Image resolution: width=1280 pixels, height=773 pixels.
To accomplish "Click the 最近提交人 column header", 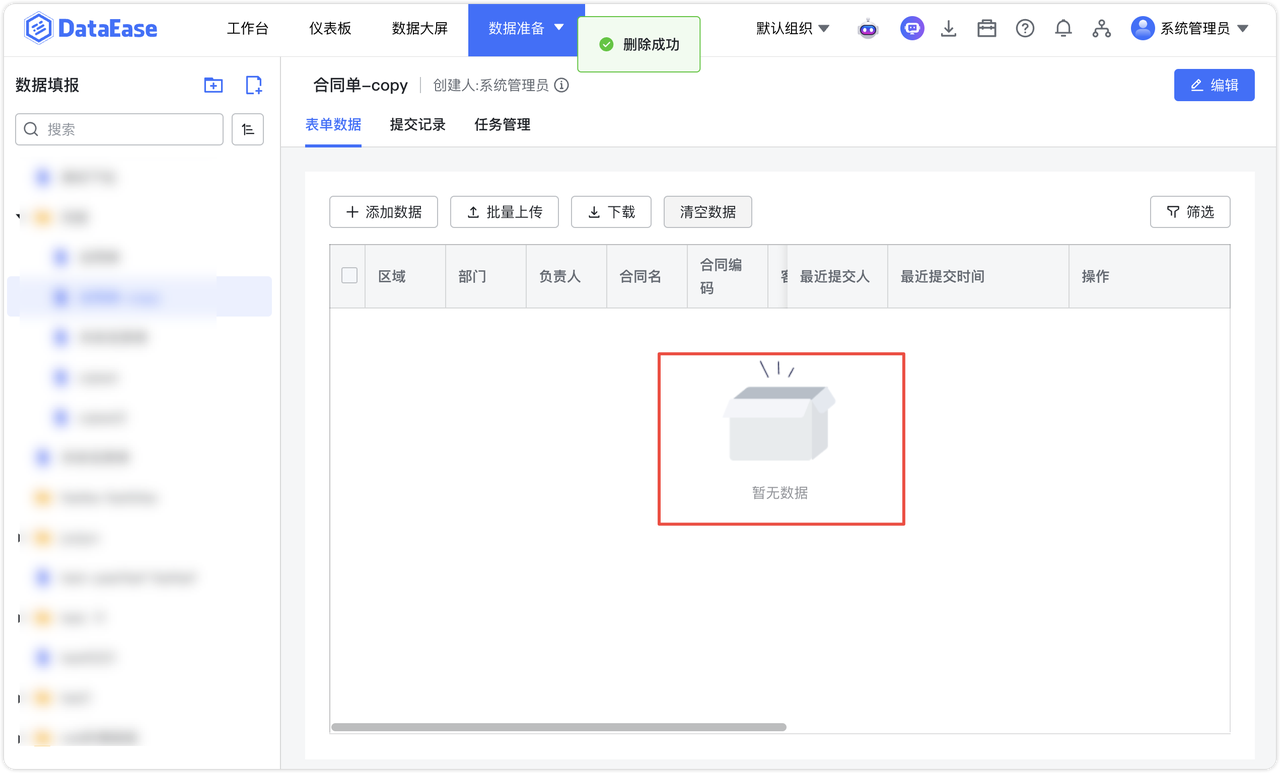I will click(x=835, y=276).
